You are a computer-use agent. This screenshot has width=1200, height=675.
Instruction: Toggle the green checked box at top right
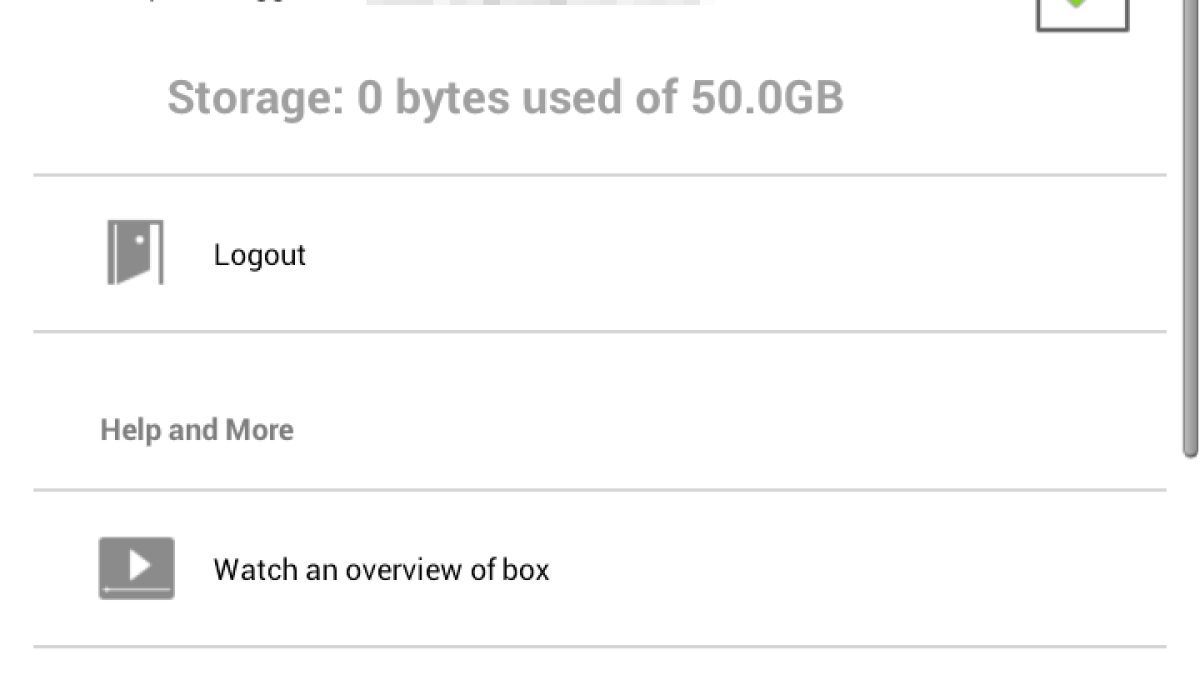coord(1082,12)
